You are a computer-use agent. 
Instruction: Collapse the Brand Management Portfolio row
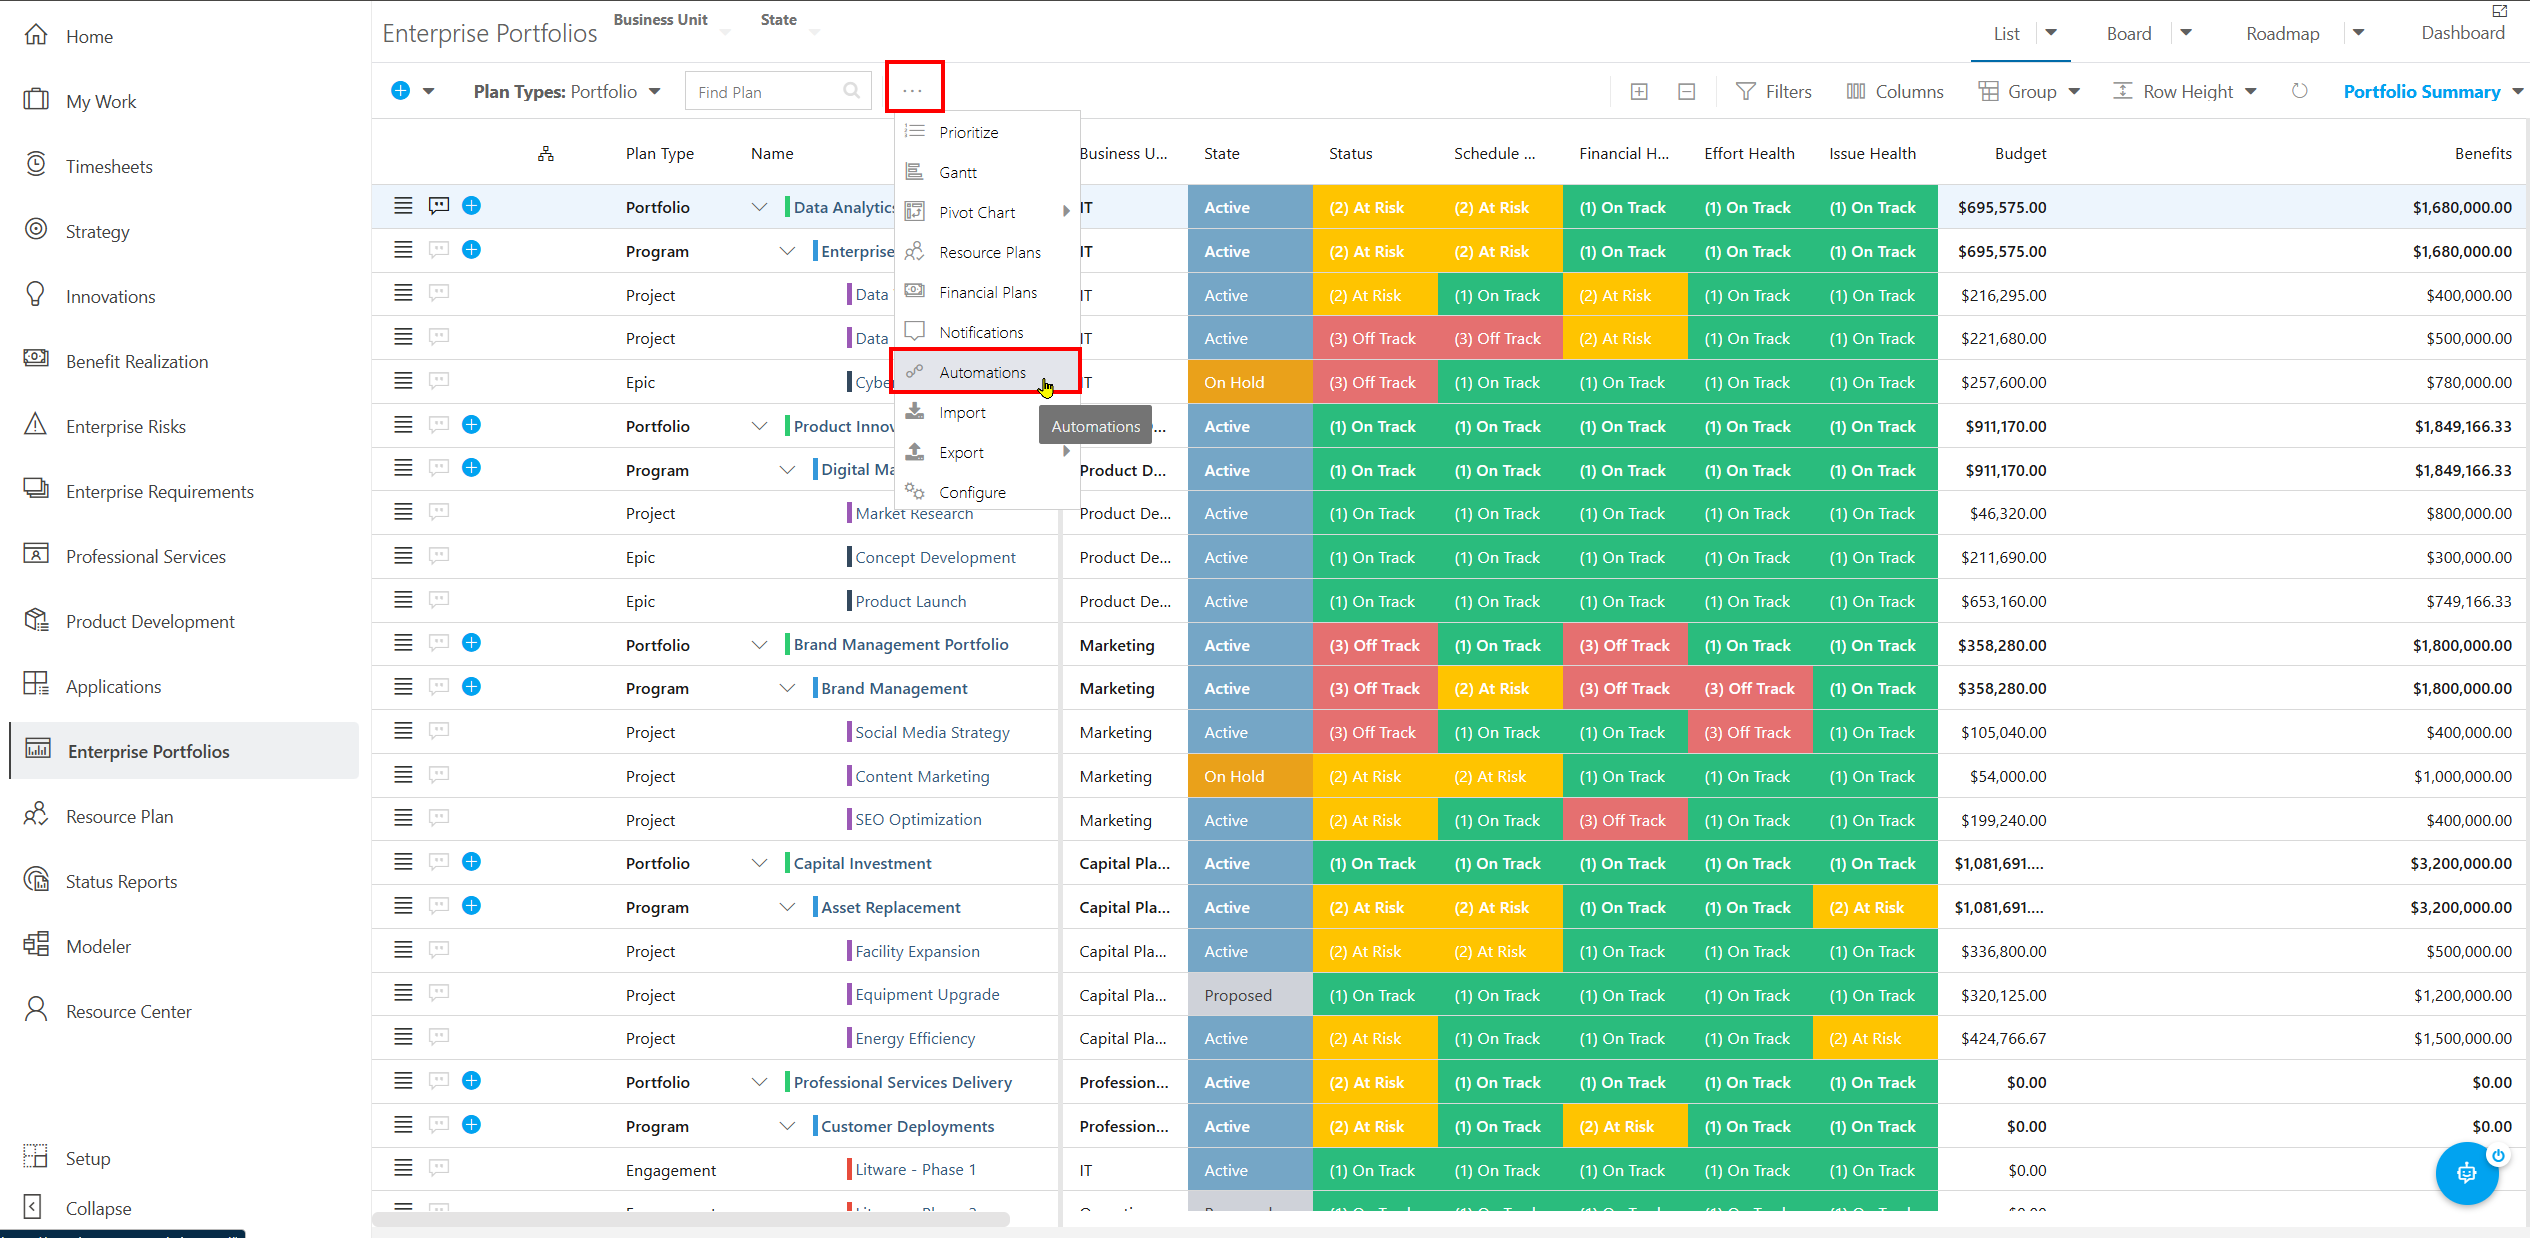(759, 645)
